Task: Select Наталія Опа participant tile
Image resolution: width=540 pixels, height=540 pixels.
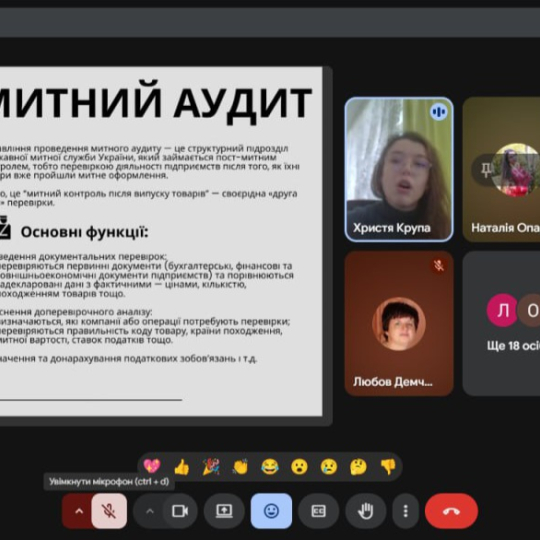Action: (501, 169)
